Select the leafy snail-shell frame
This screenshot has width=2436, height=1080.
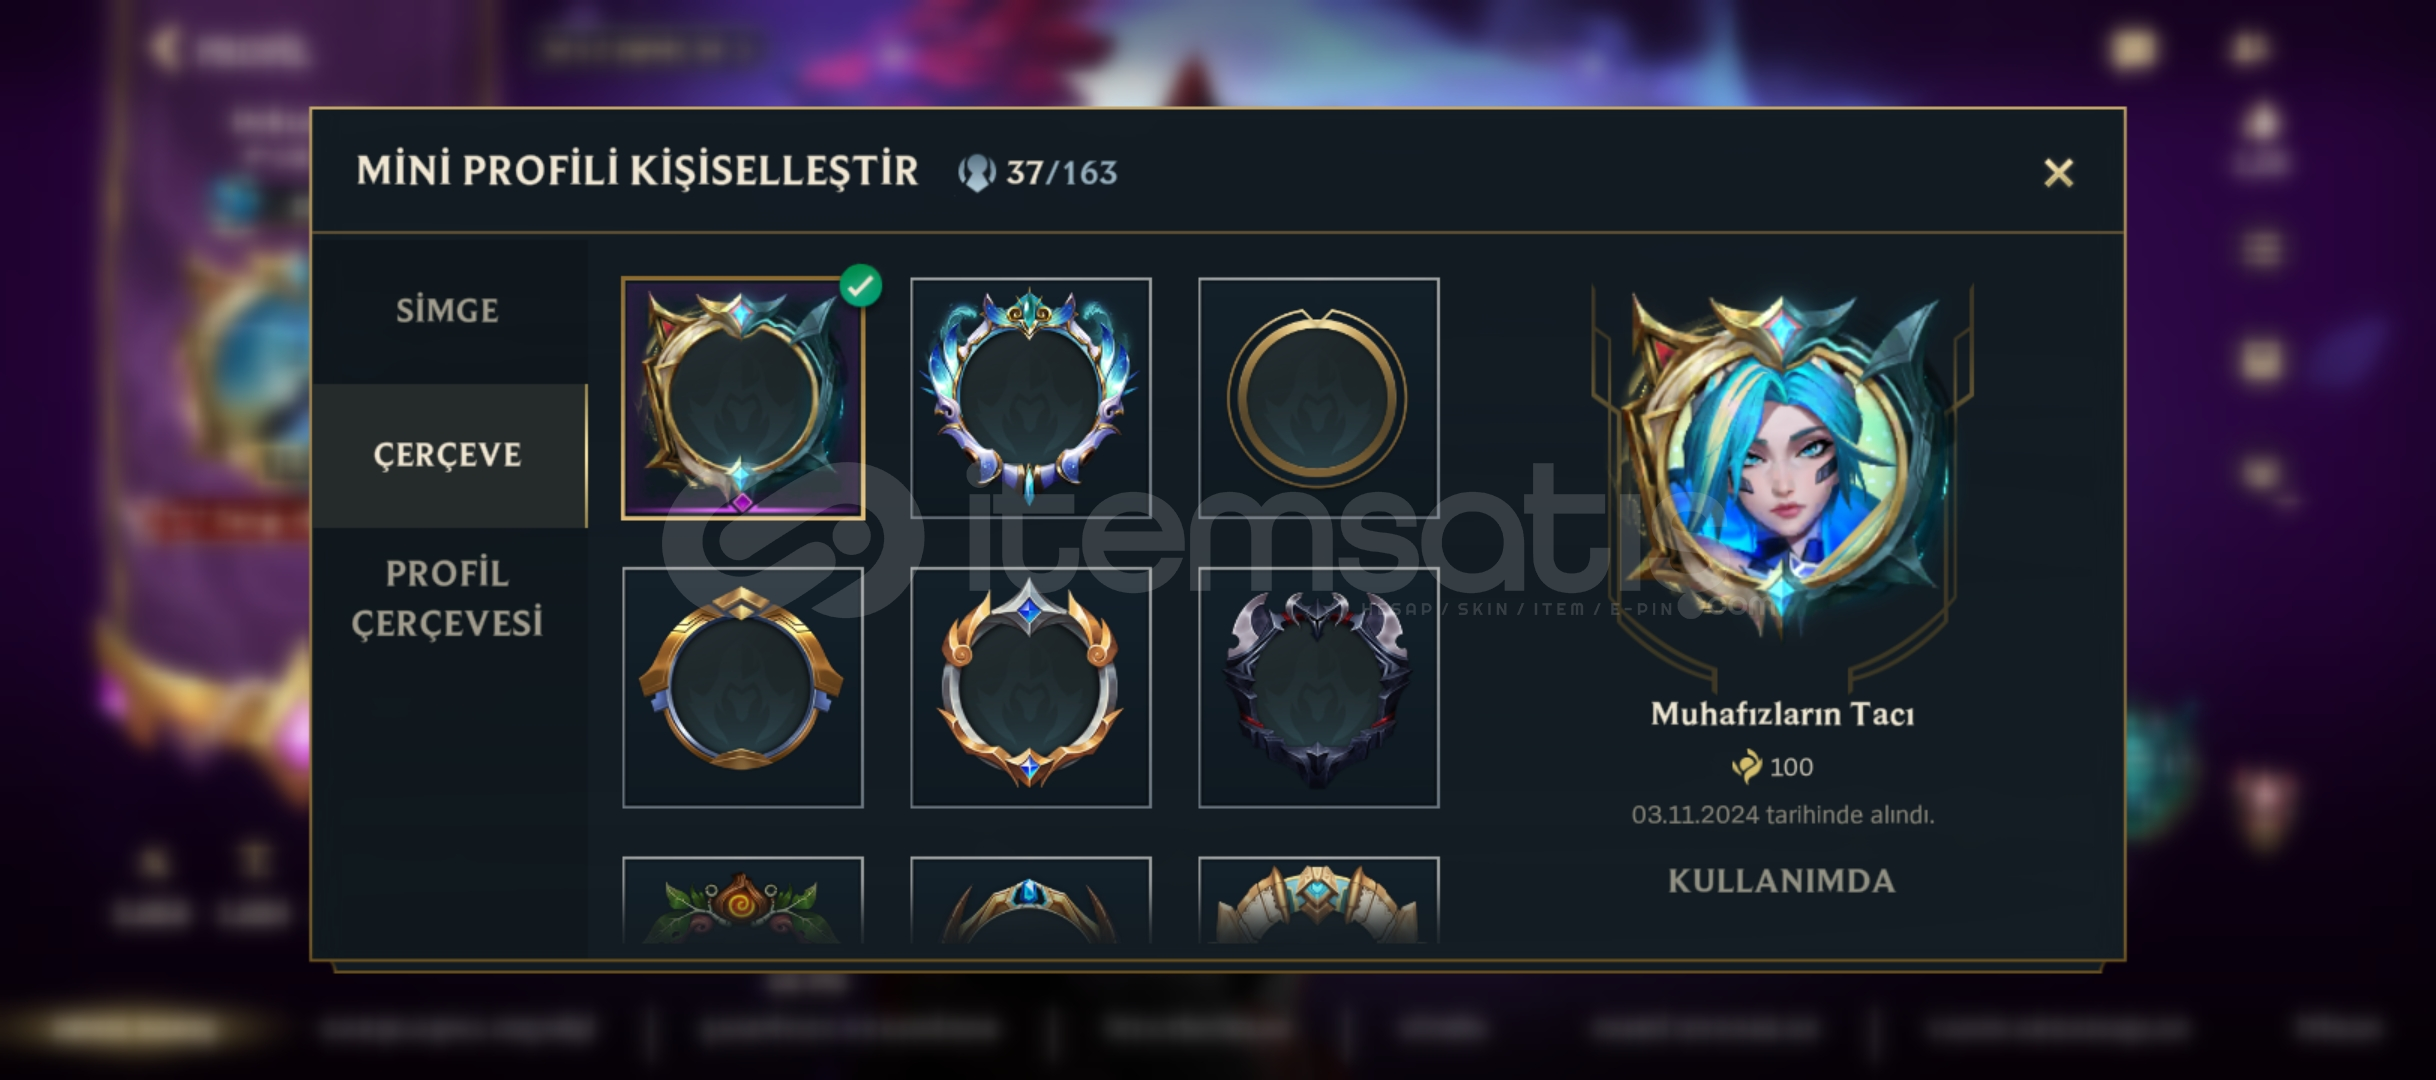(x=742, y=900)
